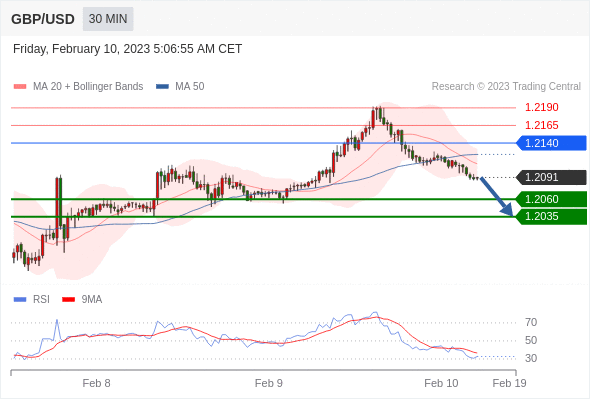Click the Feb 9 date axis label

click(269, 383)
